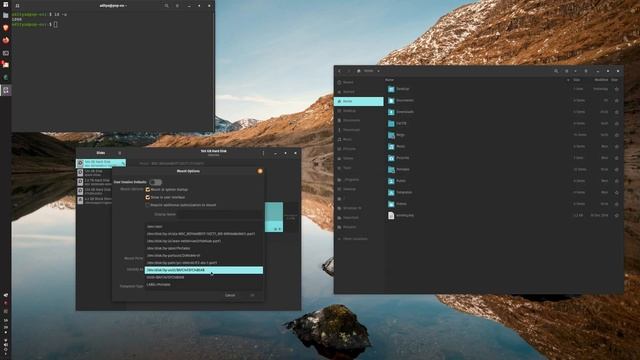The image size is (640, 360).
Task: Select the cyan partition block in Disks
Action: tap(274, 217)
